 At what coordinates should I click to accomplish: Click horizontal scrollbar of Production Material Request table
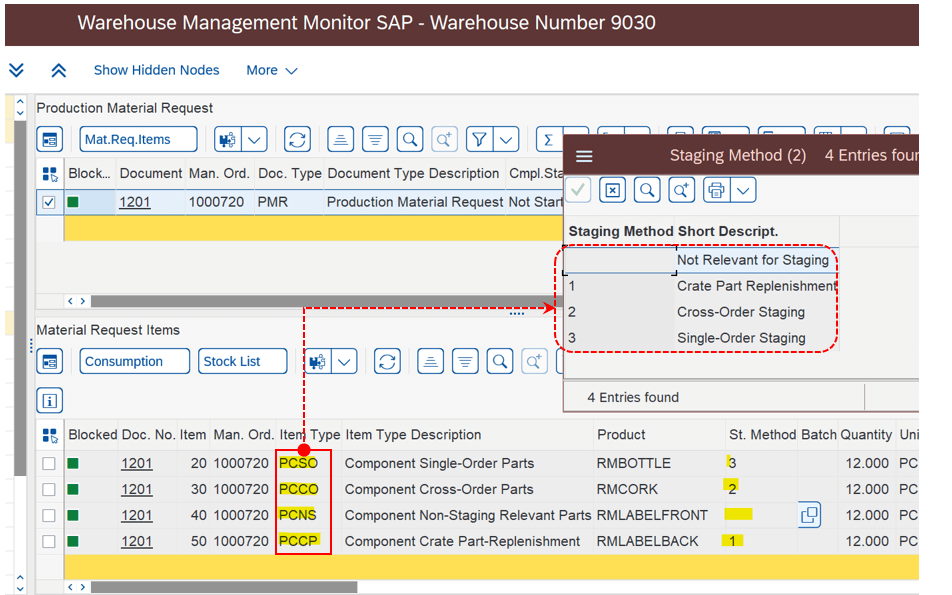(327, 301)
